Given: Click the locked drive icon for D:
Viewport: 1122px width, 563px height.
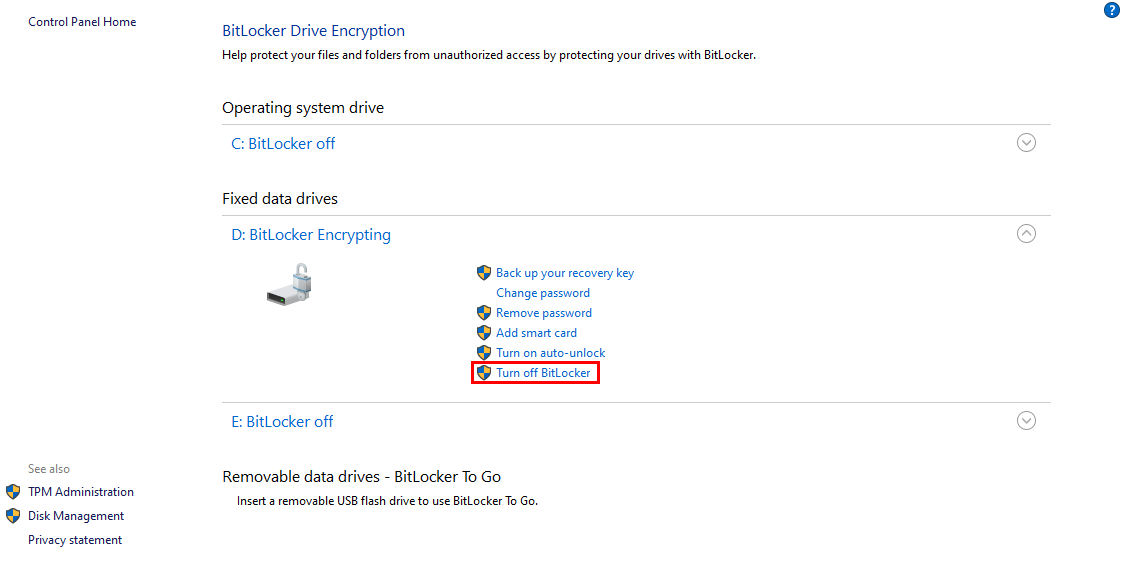Looking at the screenshot, I should (x=291, y=284).
